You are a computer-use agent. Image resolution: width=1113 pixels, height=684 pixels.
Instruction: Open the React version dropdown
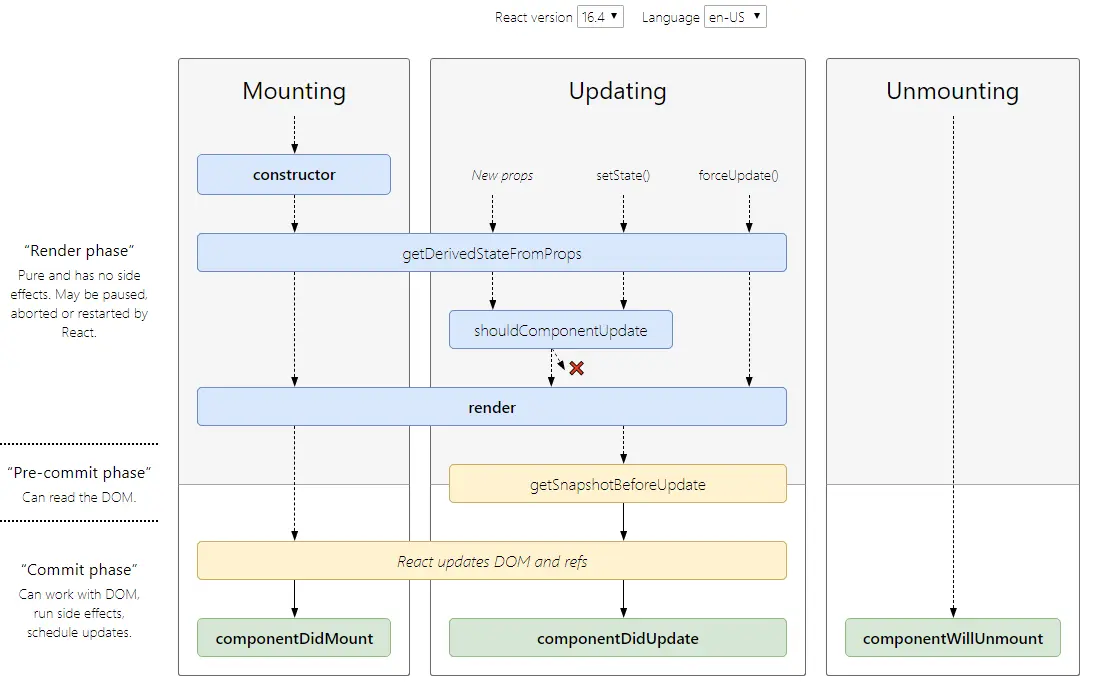click(x=600, y=16)
